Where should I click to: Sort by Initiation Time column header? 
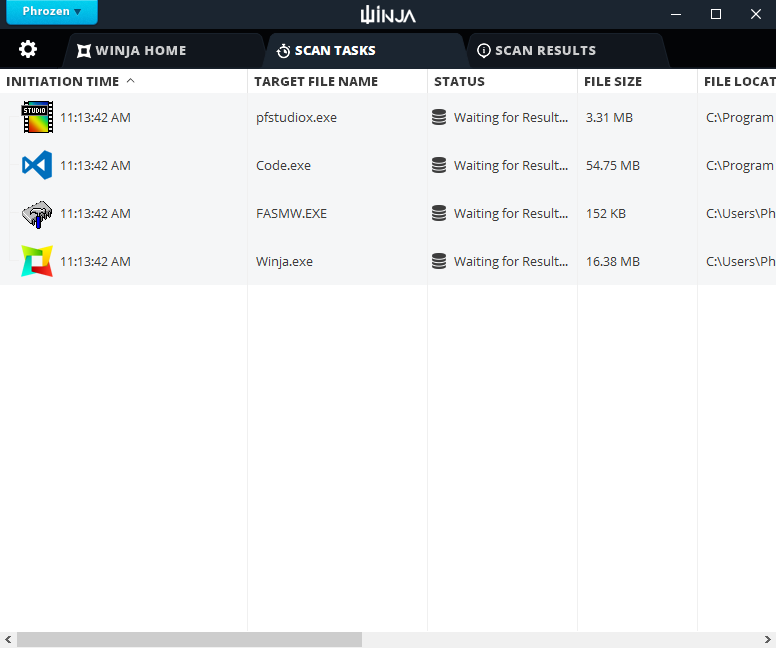[123, 81]
